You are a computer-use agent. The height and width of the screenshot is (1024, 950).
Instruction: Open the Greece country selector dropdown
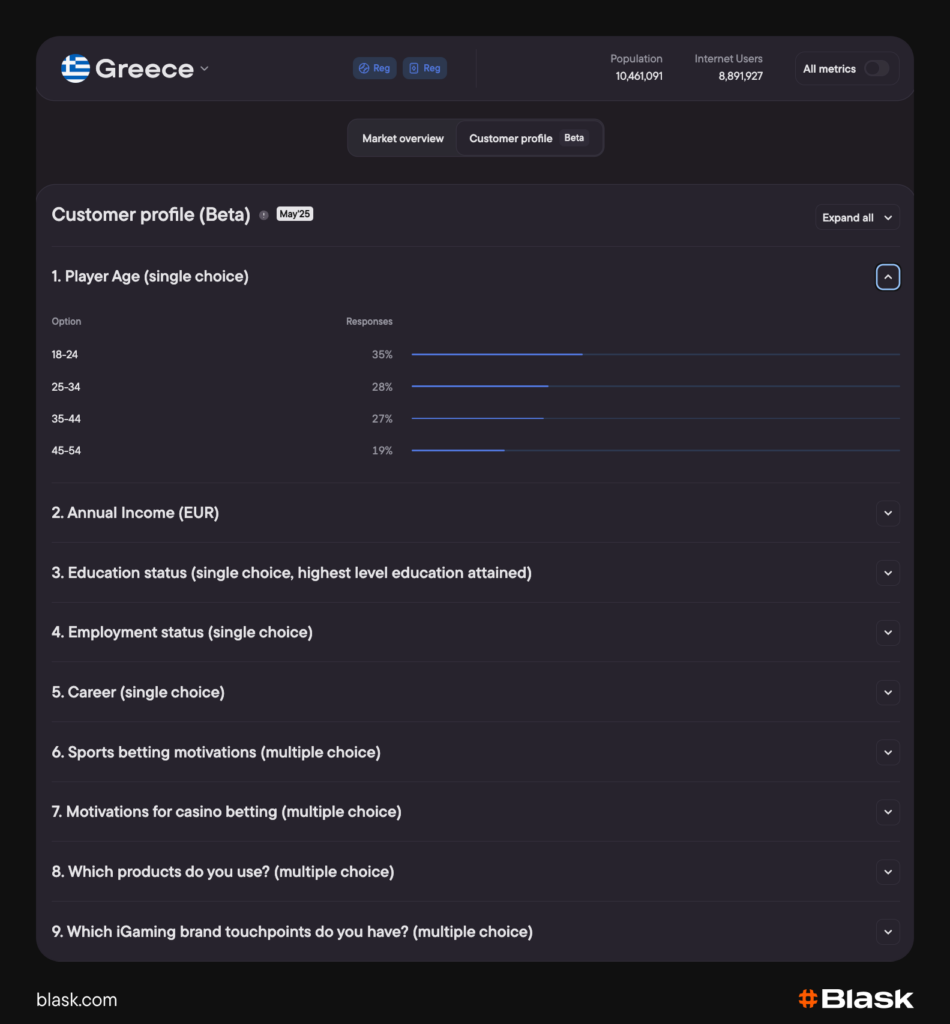(204, 69)
